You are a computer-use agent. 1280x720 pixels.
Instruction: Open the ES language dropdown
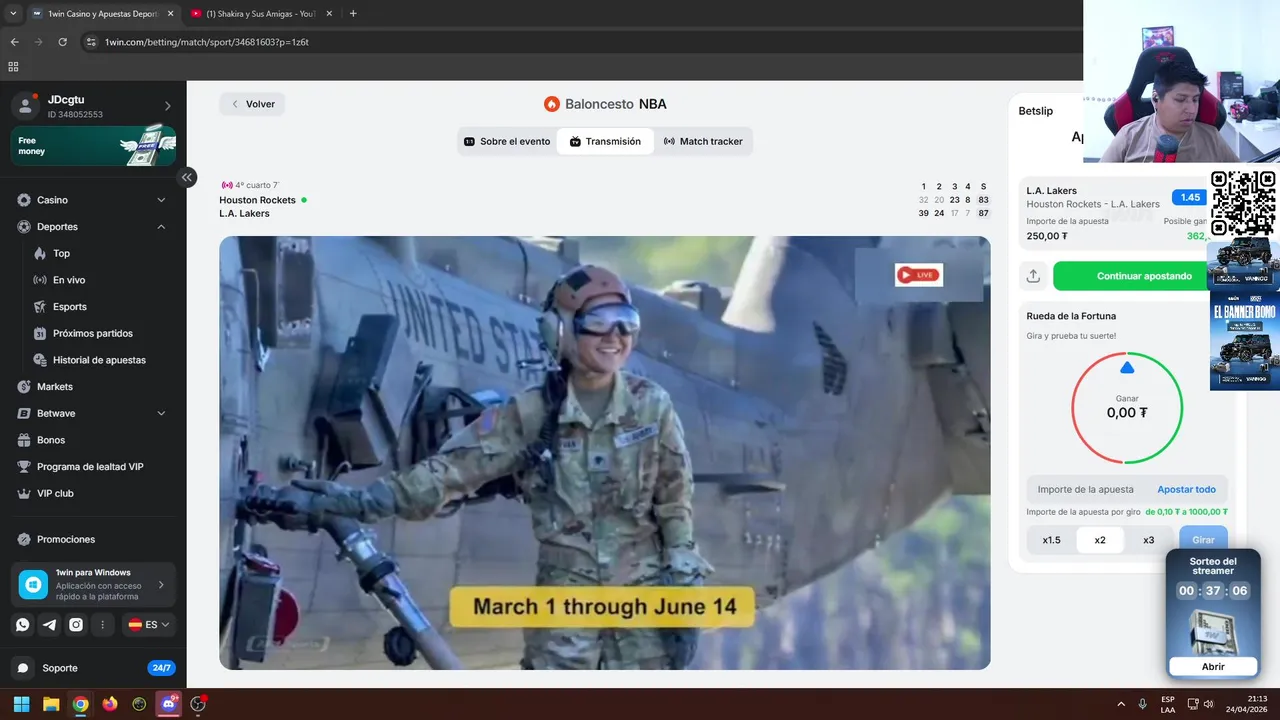(x=149, y=625)
